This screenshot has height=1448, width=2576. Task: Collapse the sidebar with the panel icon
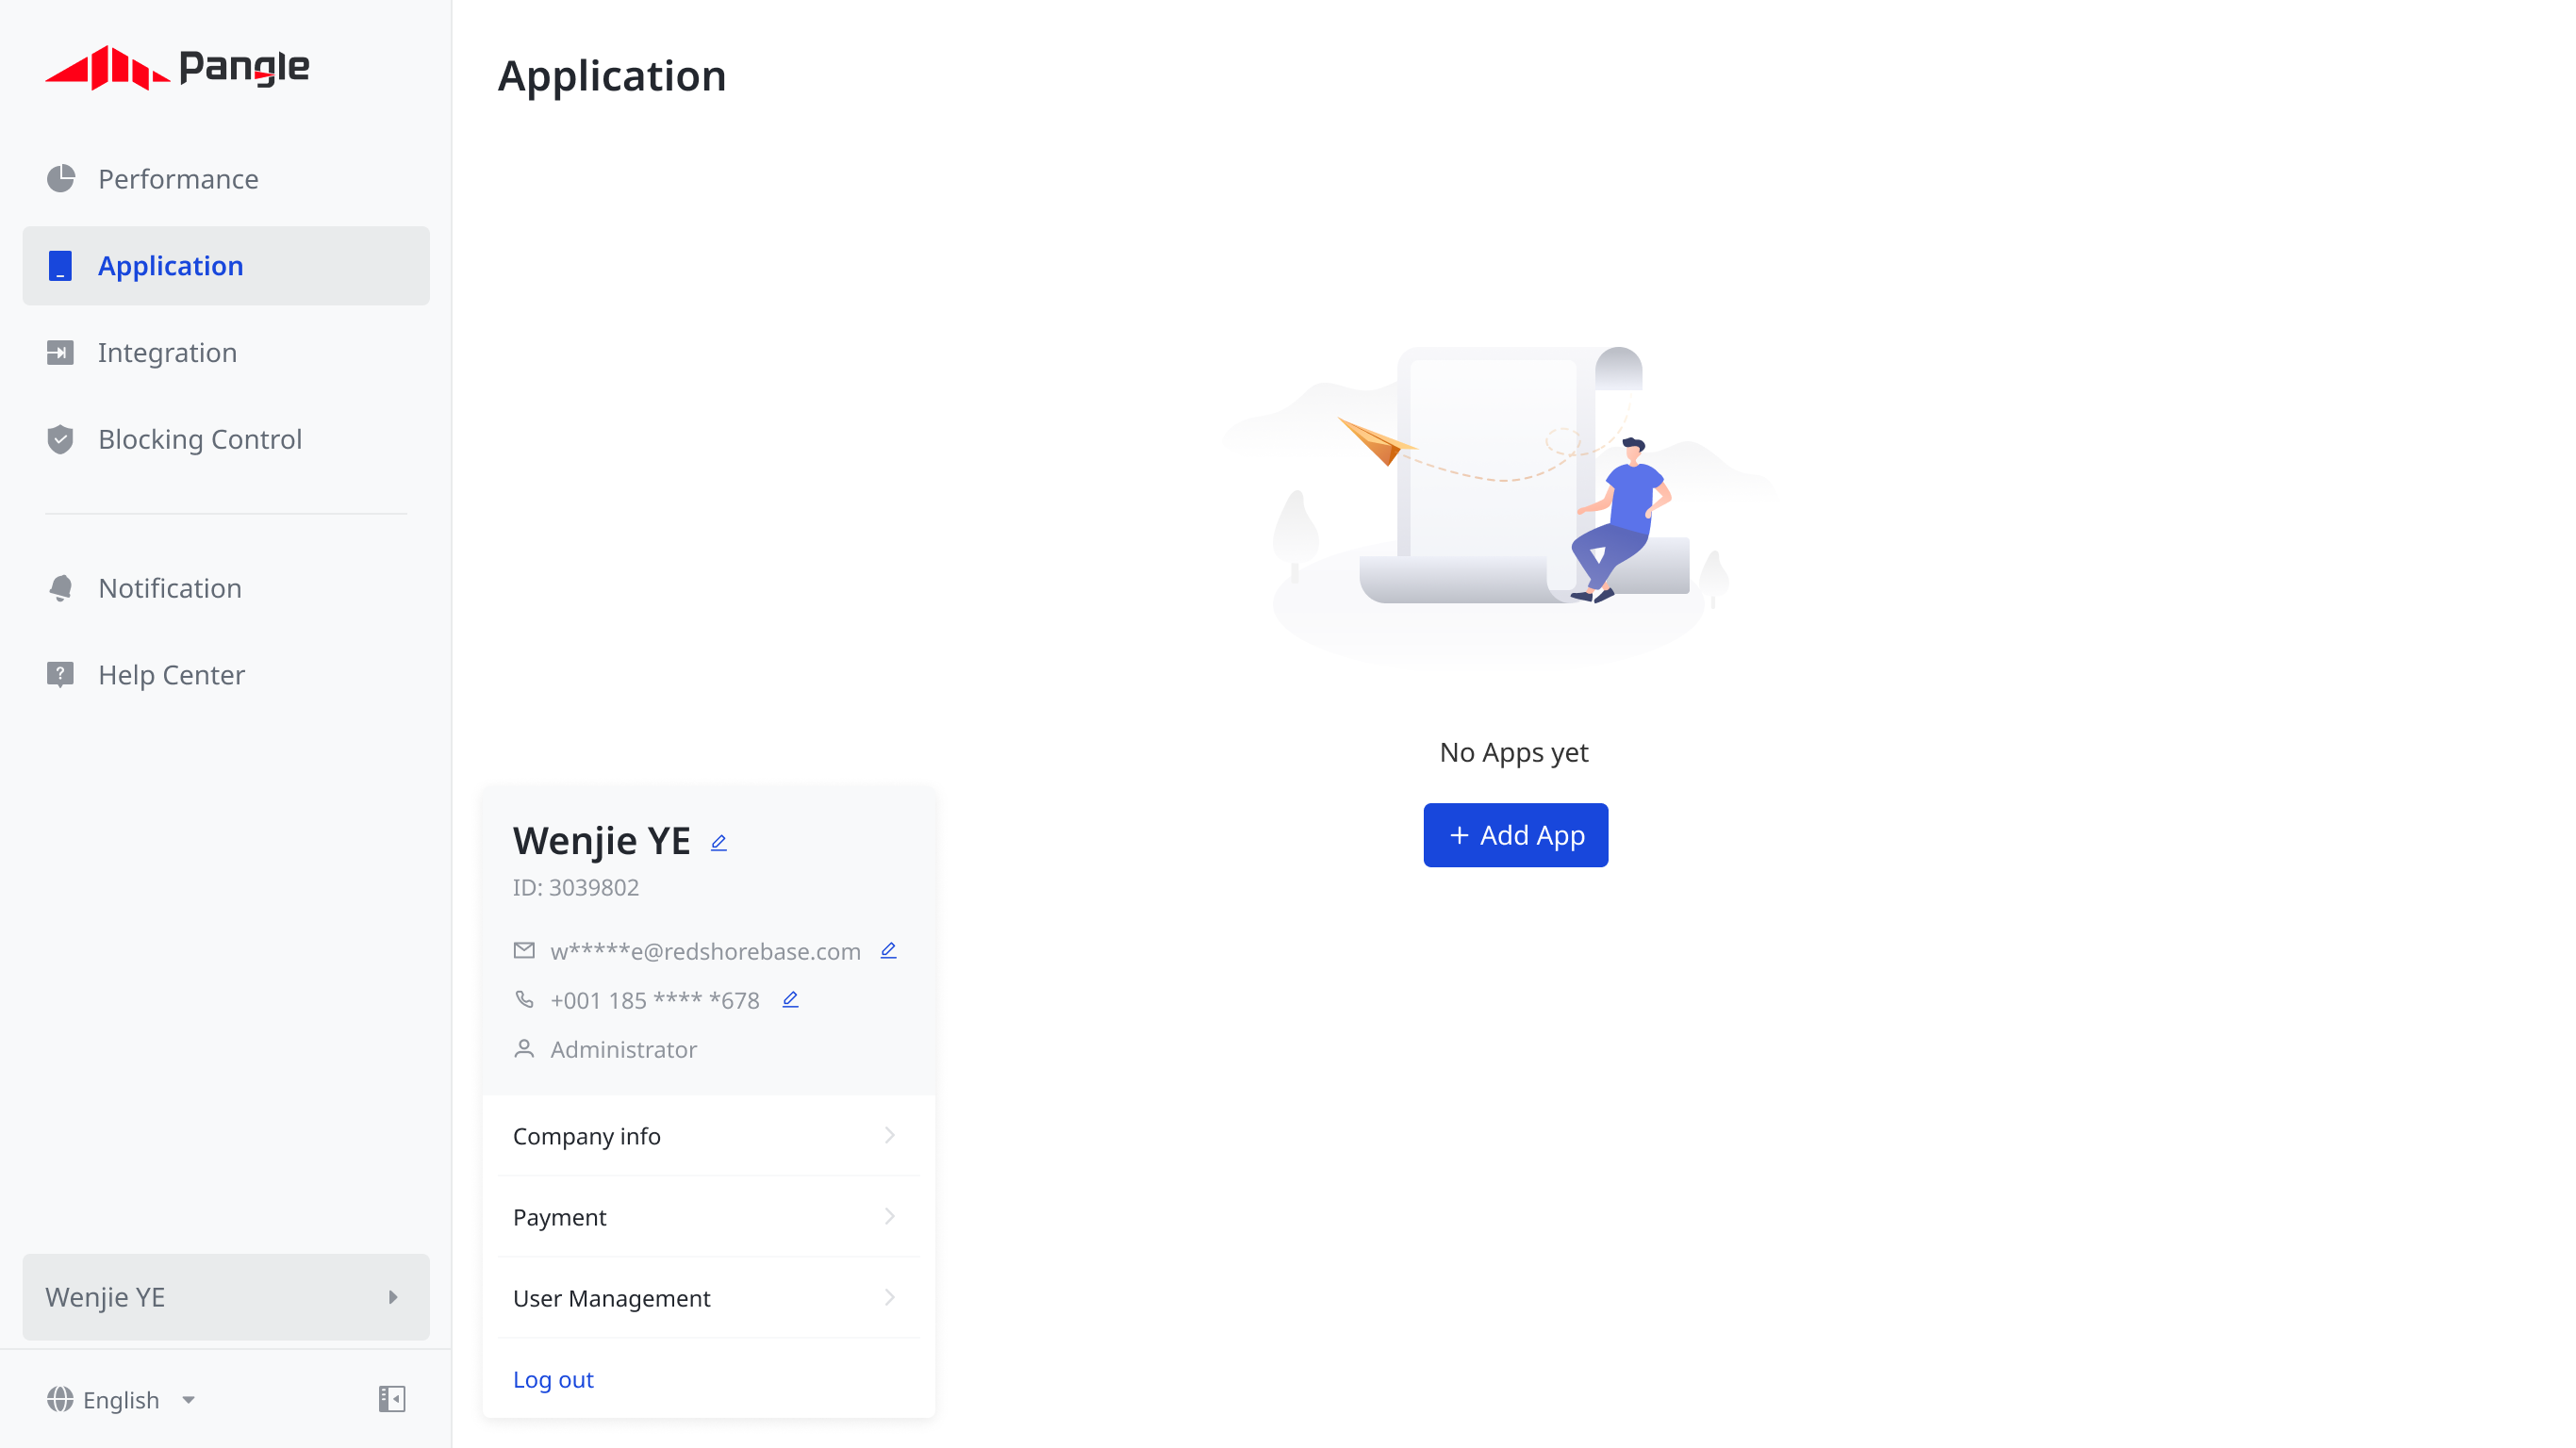[392, 1399]
